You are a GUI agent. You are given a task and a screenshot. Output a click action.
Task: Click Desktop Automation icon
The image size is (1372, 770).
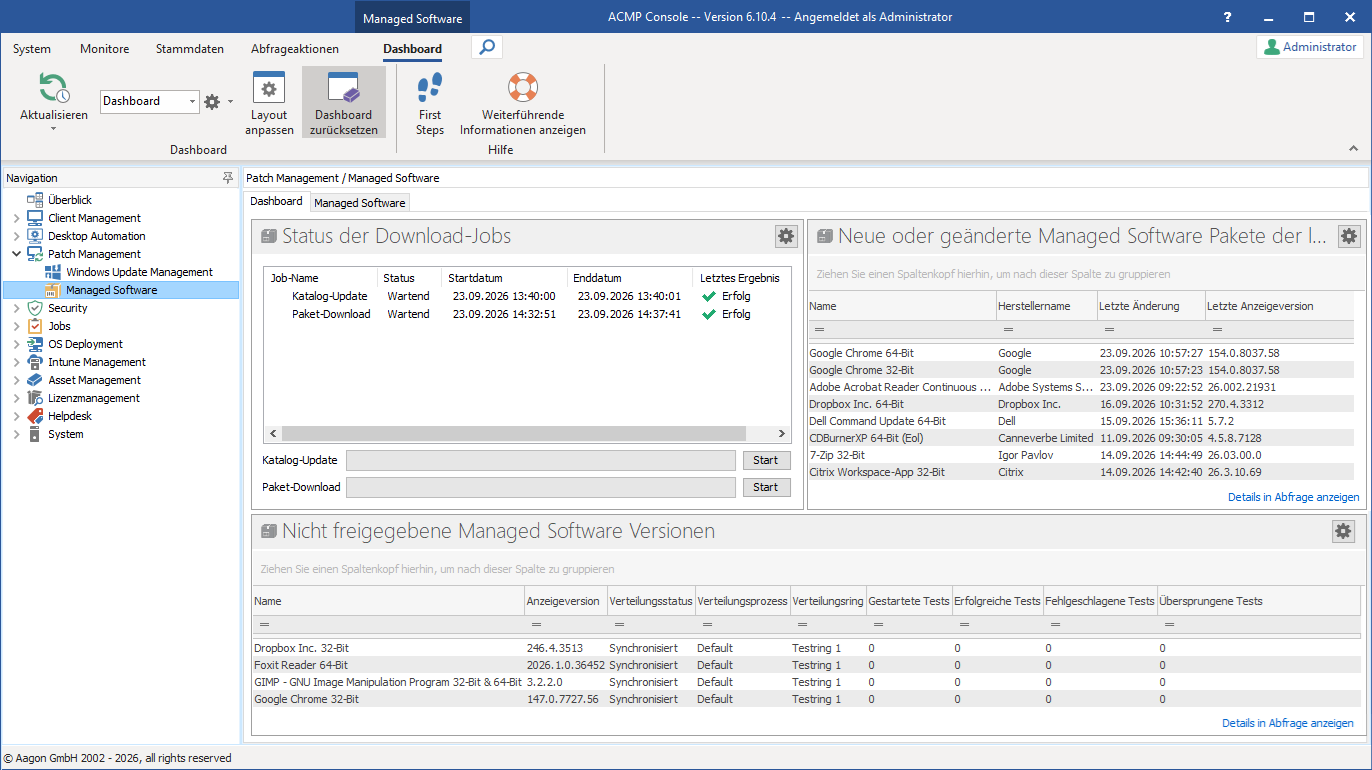pyautogui.click(x=35, y=236)
